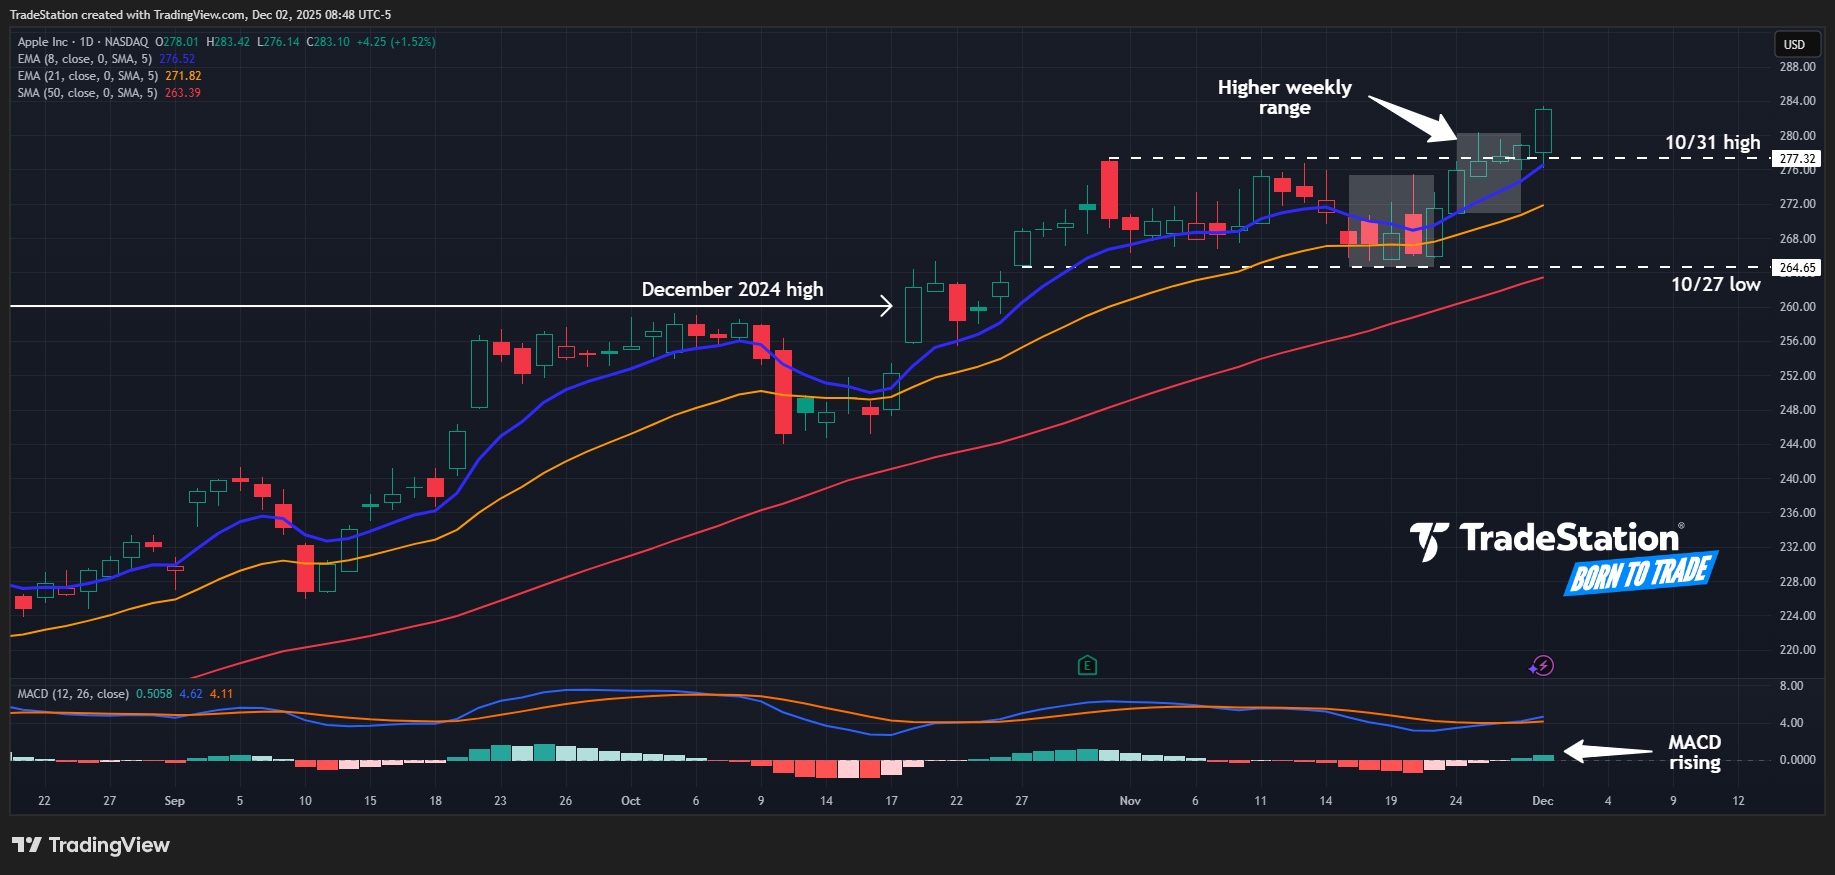Screen dimensions: 1835x875
Task: Click the blue "Born to Trade" badge
Action: (x=1640, y=574)
